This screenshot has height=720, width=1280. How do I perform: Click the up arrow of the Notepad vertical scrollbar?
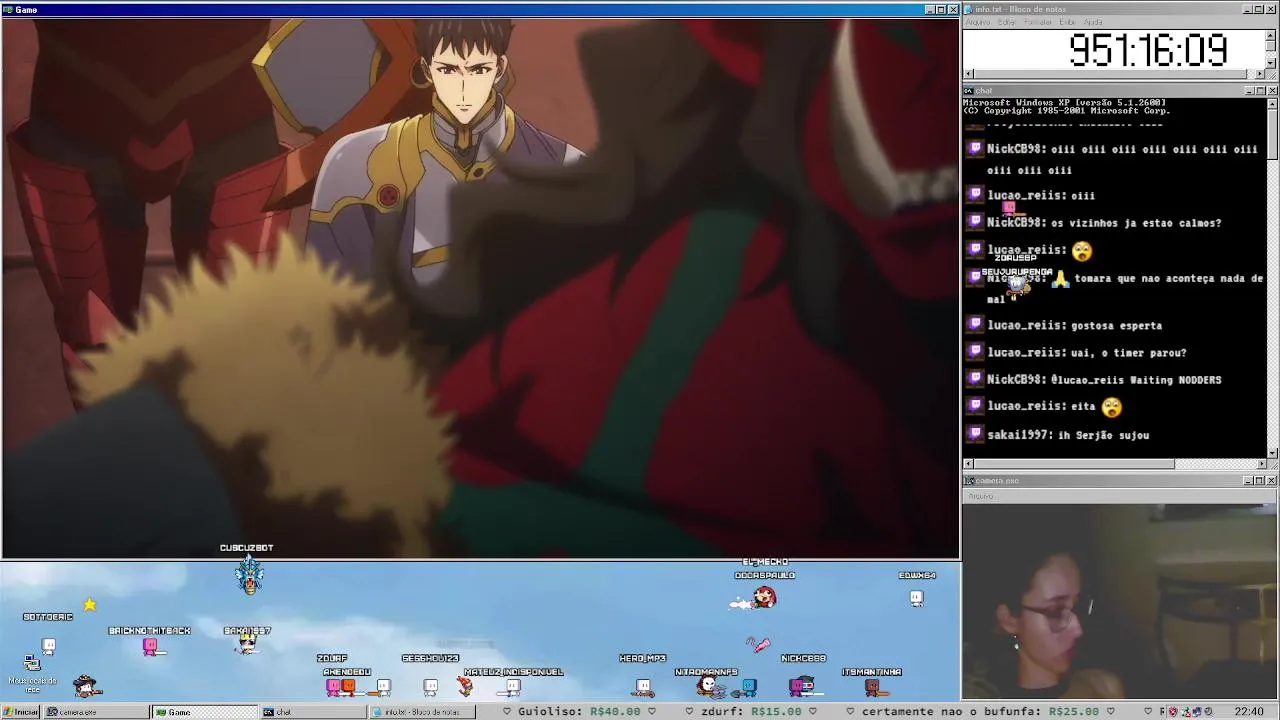[x=1272, y=34]
